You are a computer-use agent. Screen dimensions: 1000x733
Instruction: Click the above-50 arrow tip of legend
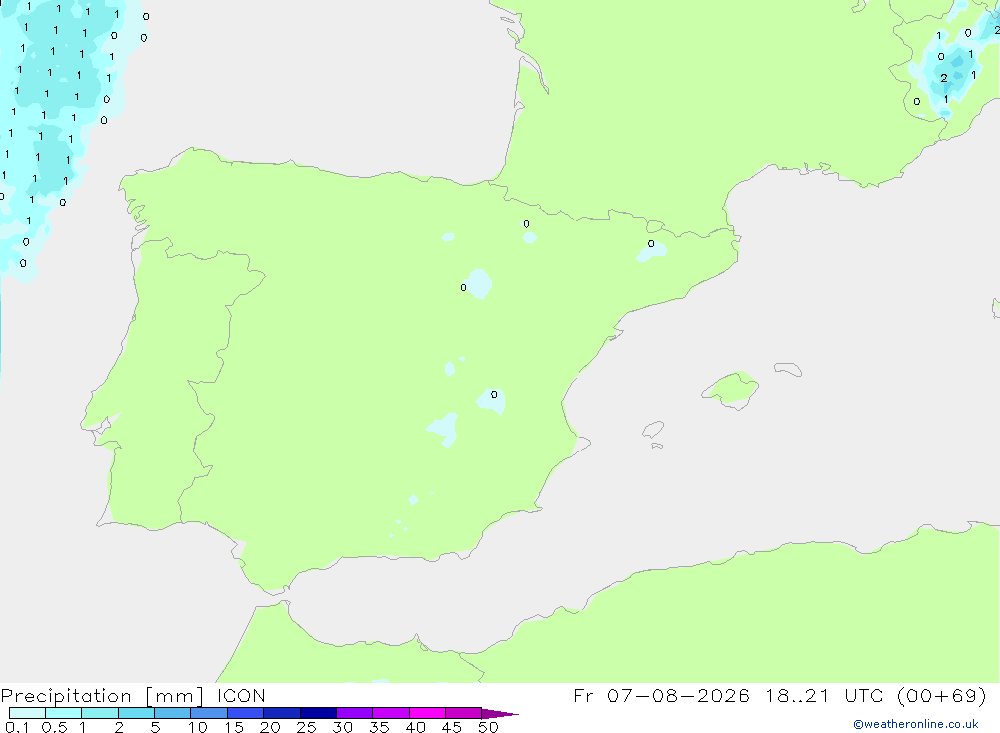click(x=499, y=714)
